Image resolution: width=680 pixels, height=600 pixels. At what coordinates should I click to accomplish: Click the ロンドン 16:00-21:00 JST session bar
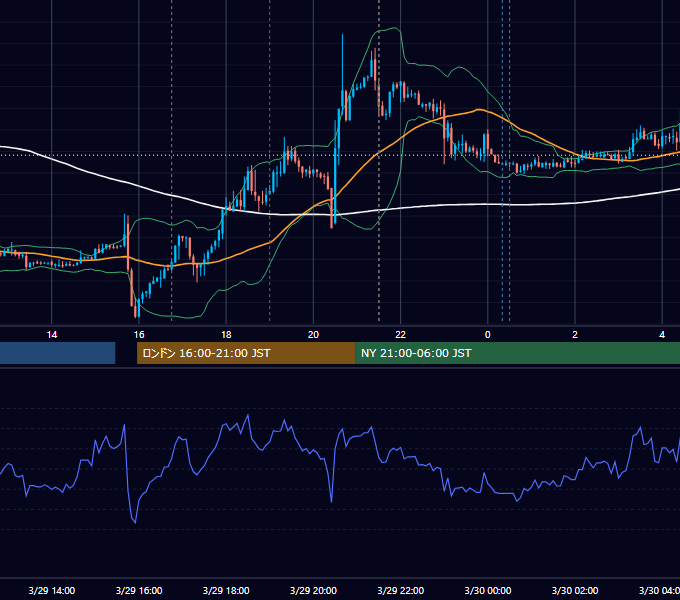click(246, 353)
